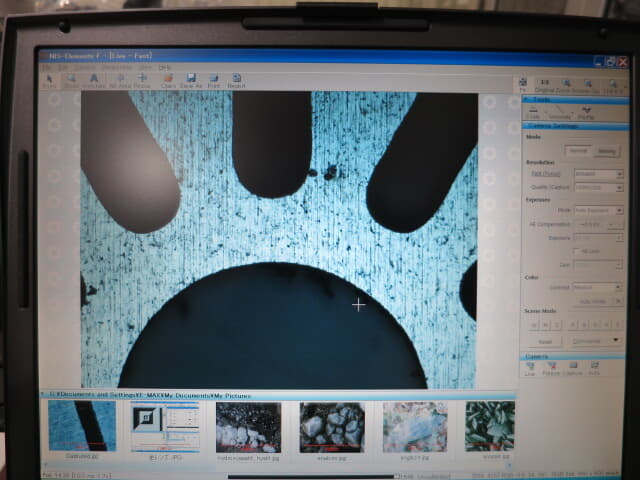Image resolution: width=640 pixels, height=480 pixels.
Task: Select the first Scene Mode button
Action: tap(534, 325)
